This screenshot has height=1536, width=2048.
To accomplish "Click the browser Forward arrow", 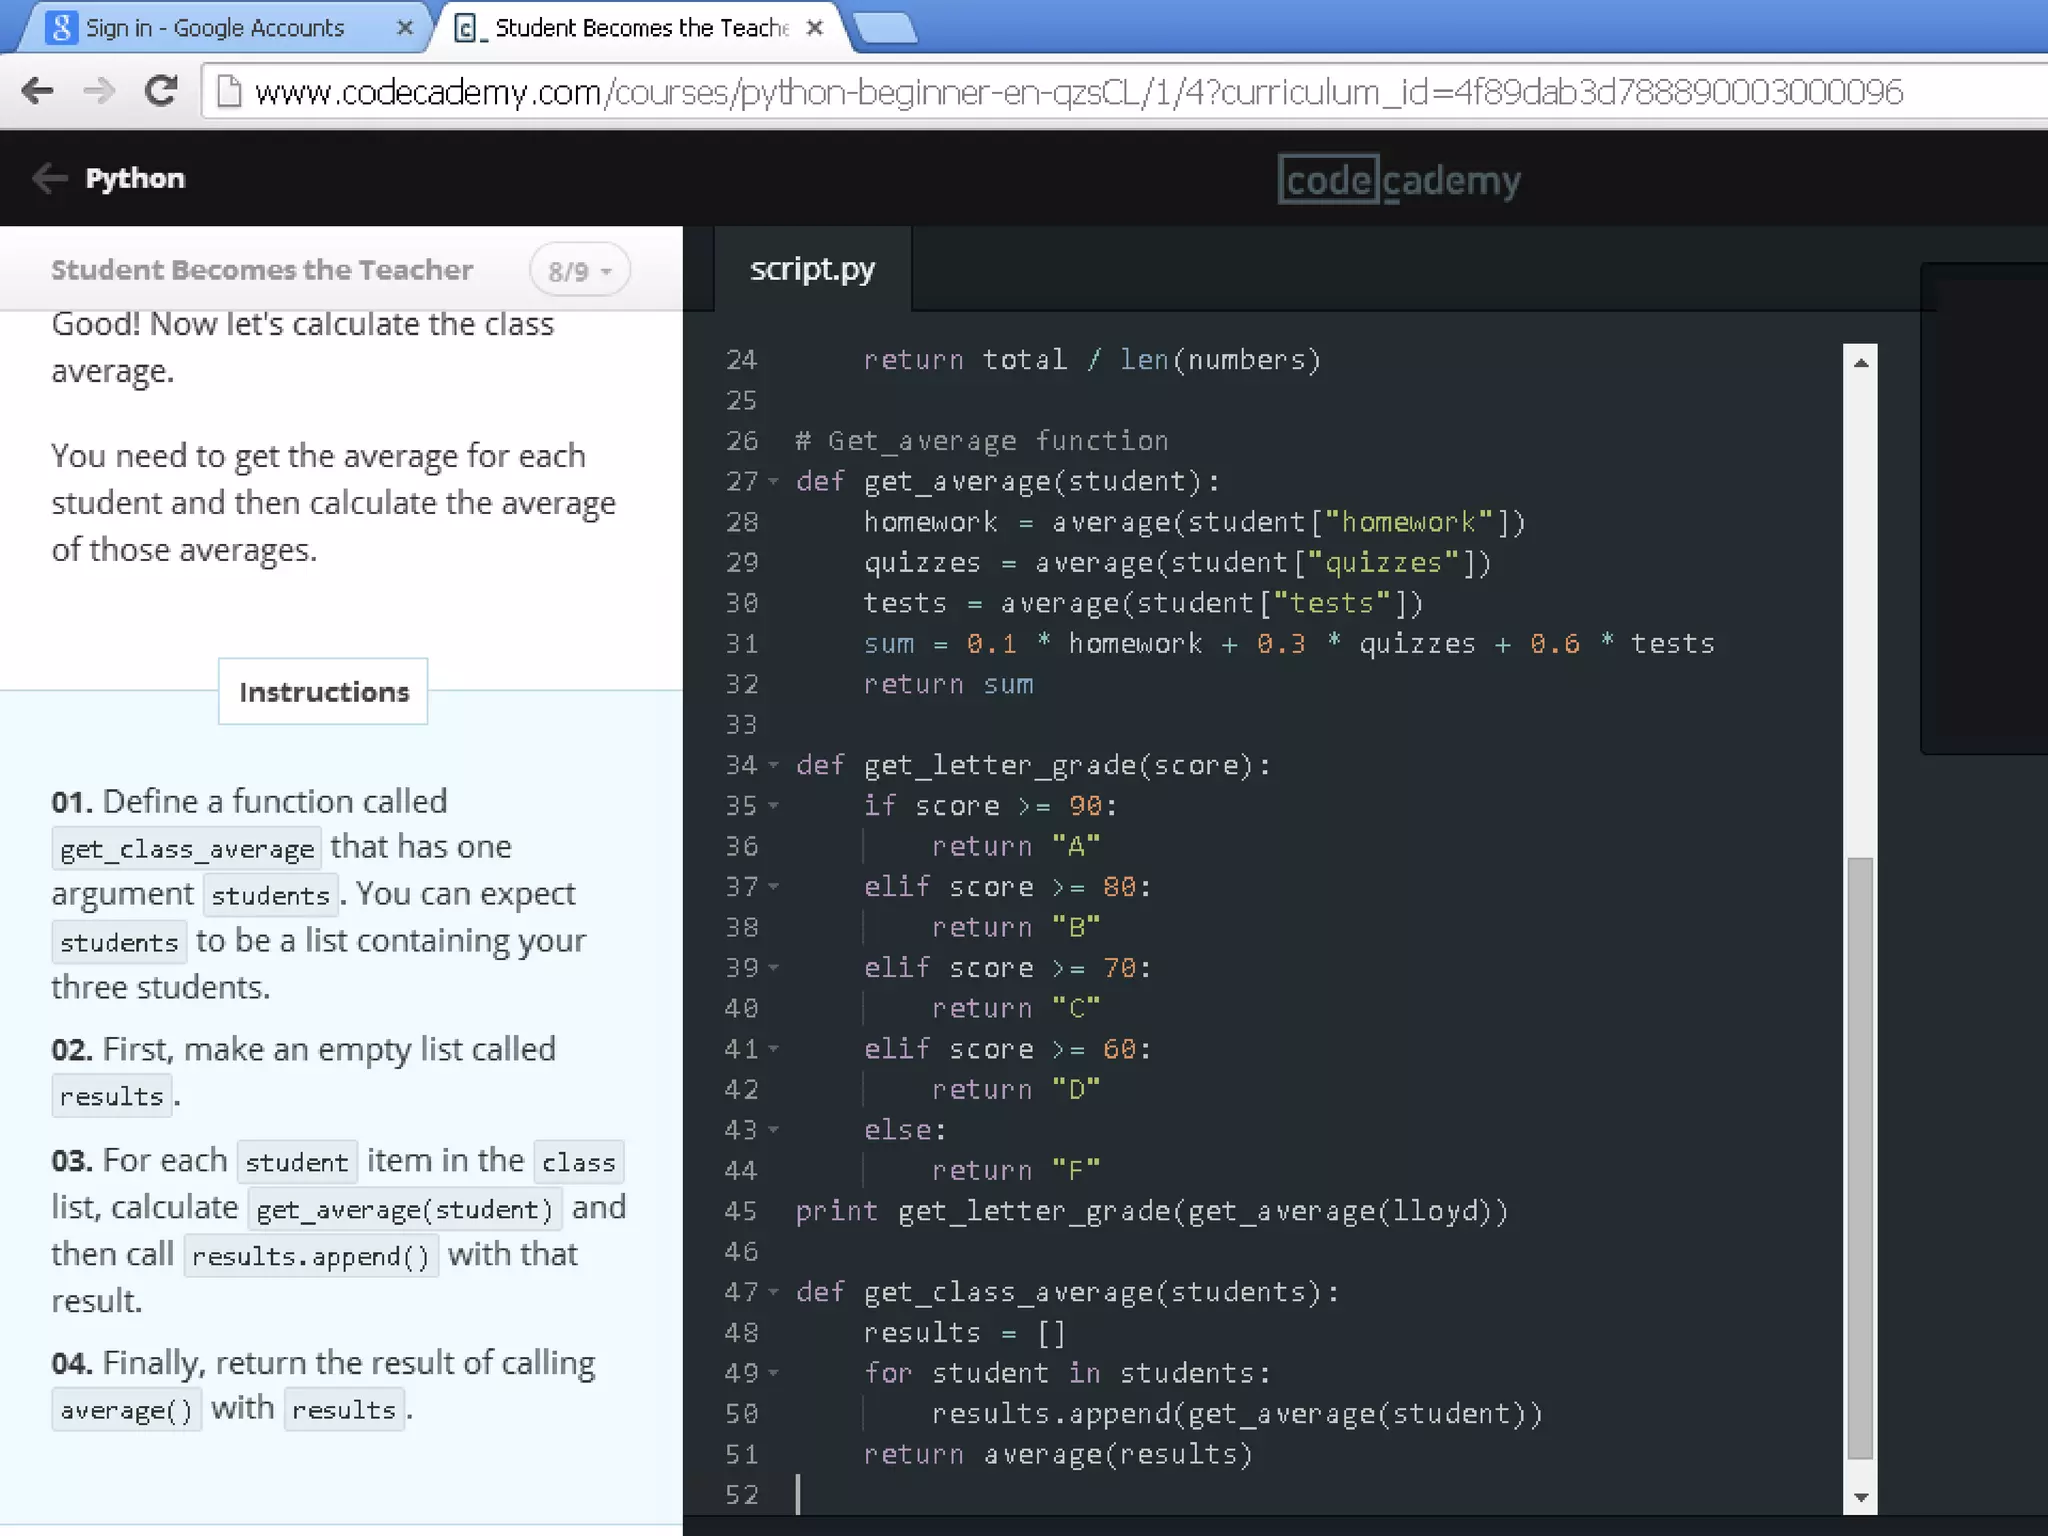I will pos(99,91).
